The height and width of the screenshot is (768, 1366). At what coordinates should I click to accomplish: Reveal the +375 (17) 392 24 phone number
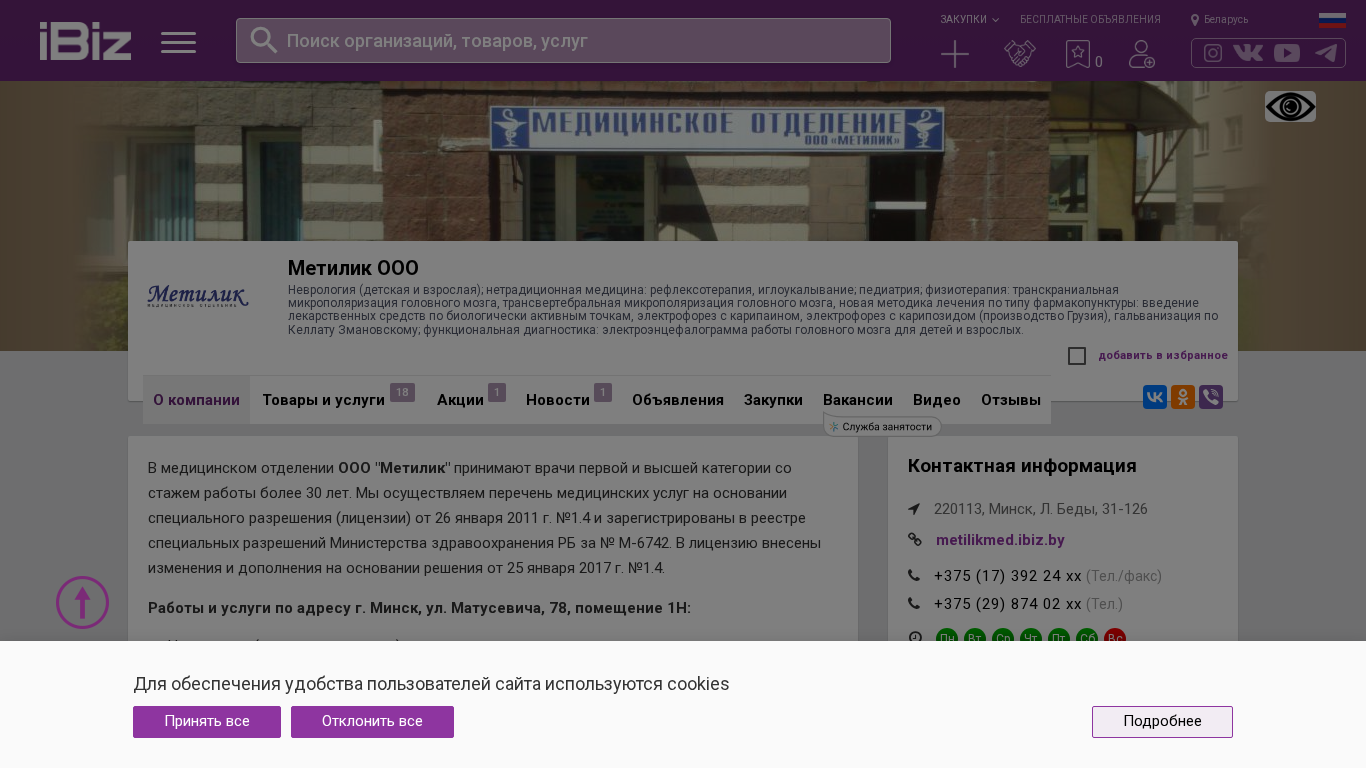1008,576
